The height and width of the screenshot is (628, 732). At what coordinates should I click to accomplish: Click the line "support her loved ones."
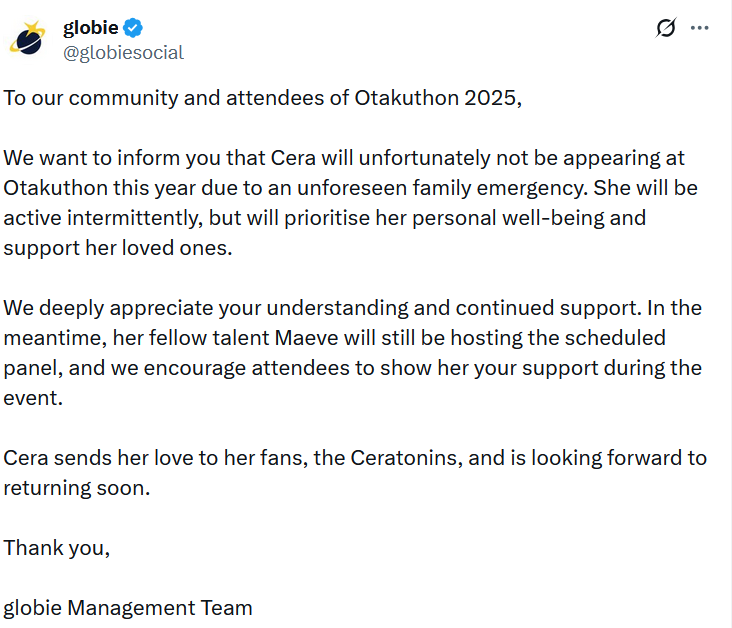pos(117,248)
